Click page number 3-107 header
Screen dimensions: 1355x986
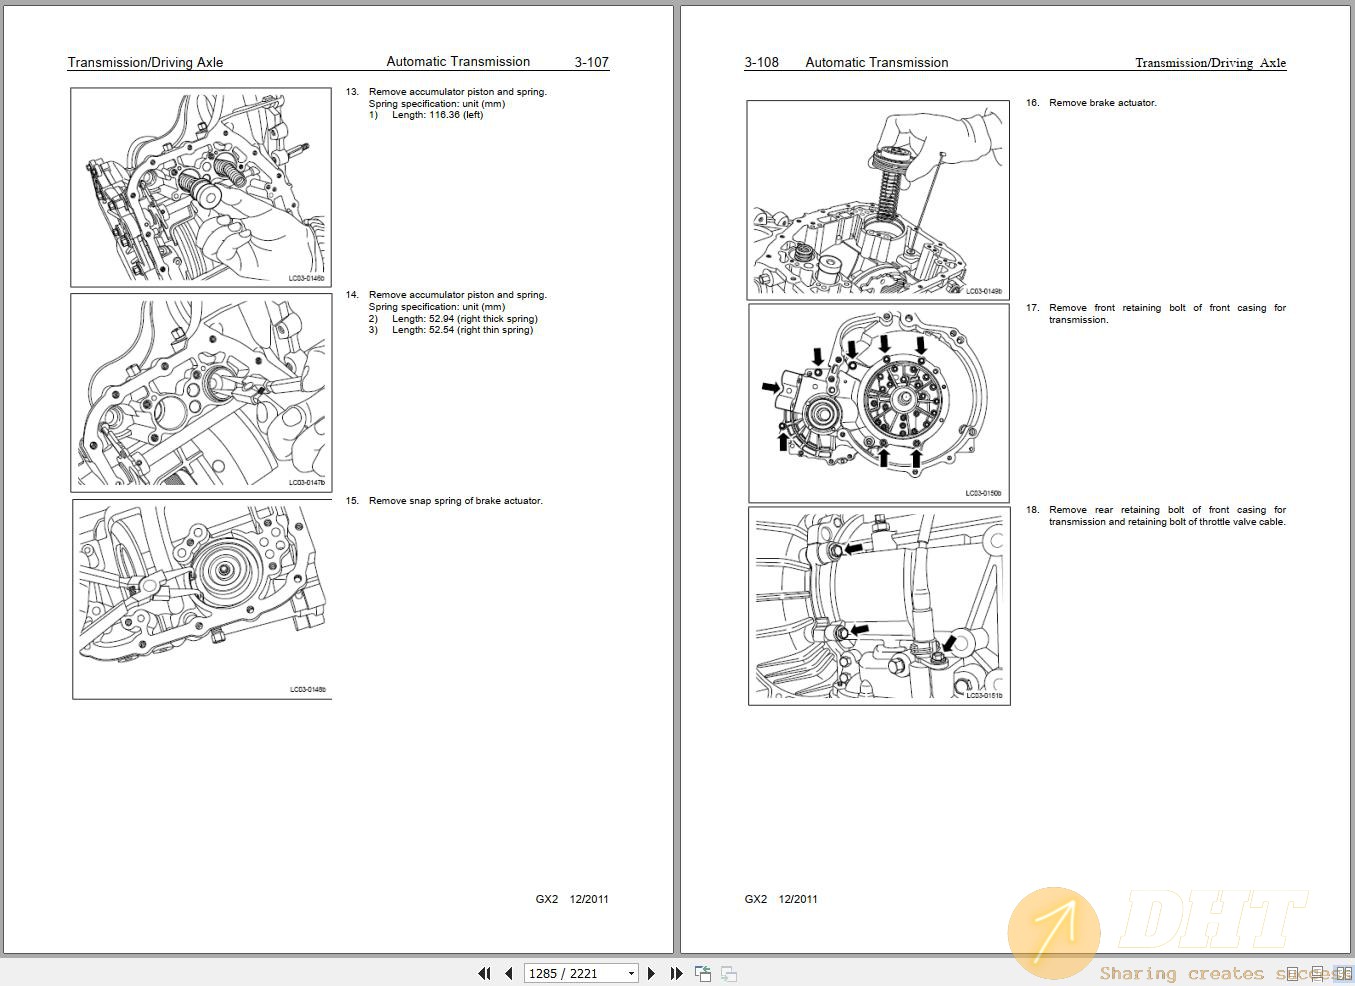(591, 62)
